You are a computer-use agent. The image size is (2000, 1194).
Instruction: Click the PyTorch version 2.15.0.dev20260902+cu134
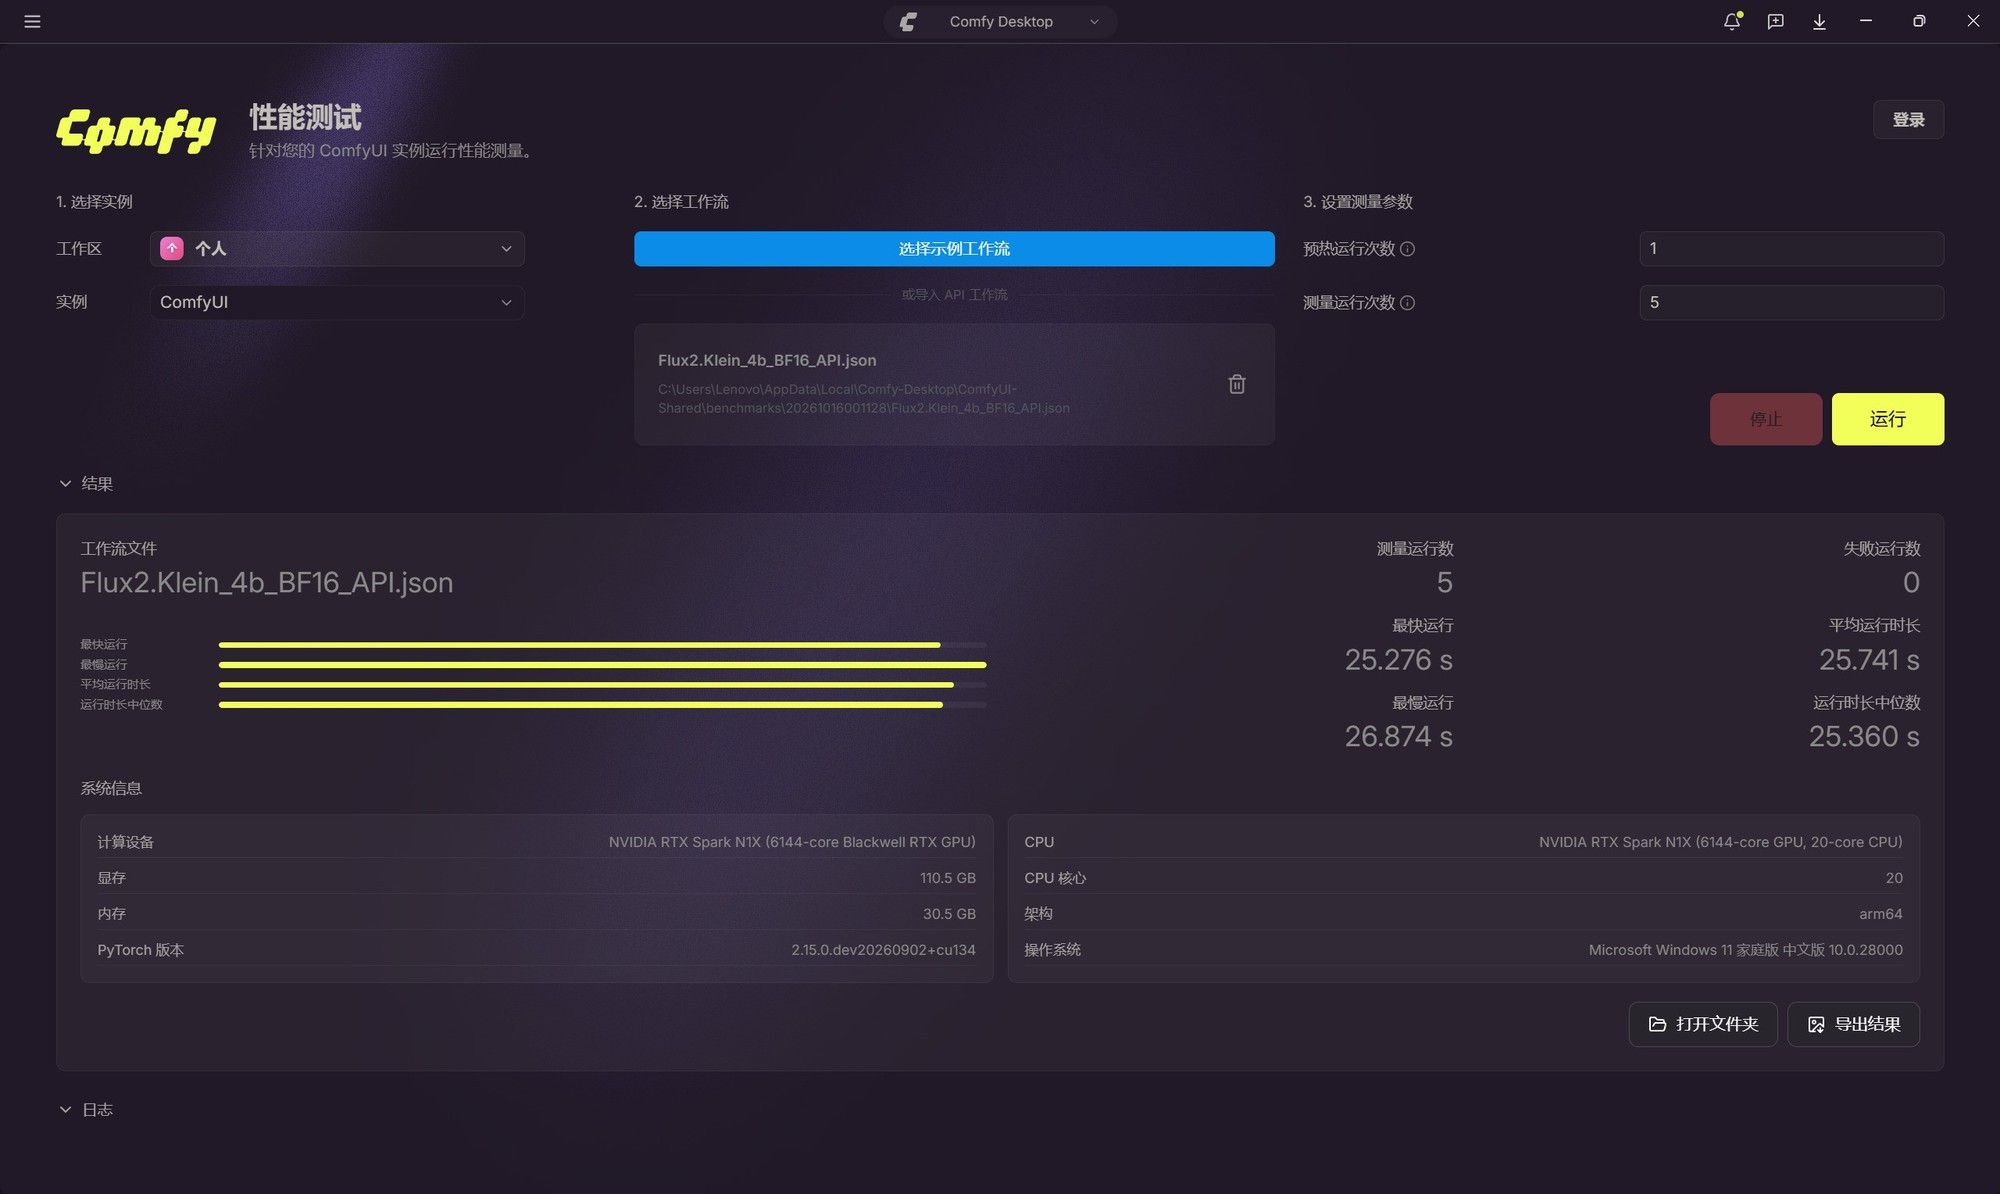(883, 950)
